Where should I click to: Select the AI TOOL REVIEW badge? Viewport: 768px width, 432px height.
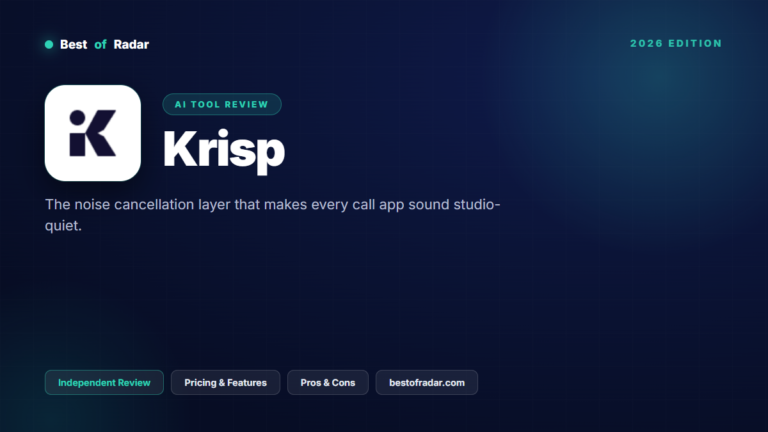click(222, 104)
